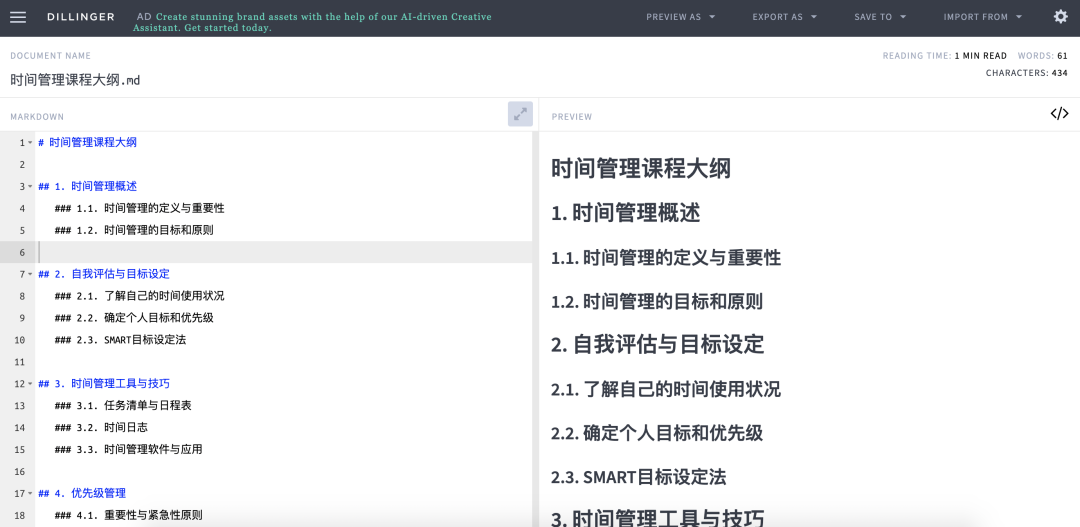The width and height of the screenshot is (1080, 527).
Task: Click preview heading '2.2. 确定个人目标和优先级'
Action: [x=656, y=433]
